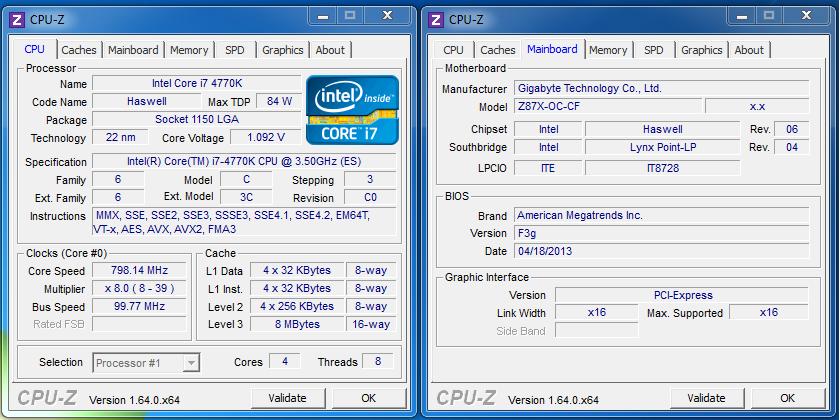Click Cores count value '4'
Image resolution: width=839 pixels, height=420 pixels.
click(x=285, y=361)
